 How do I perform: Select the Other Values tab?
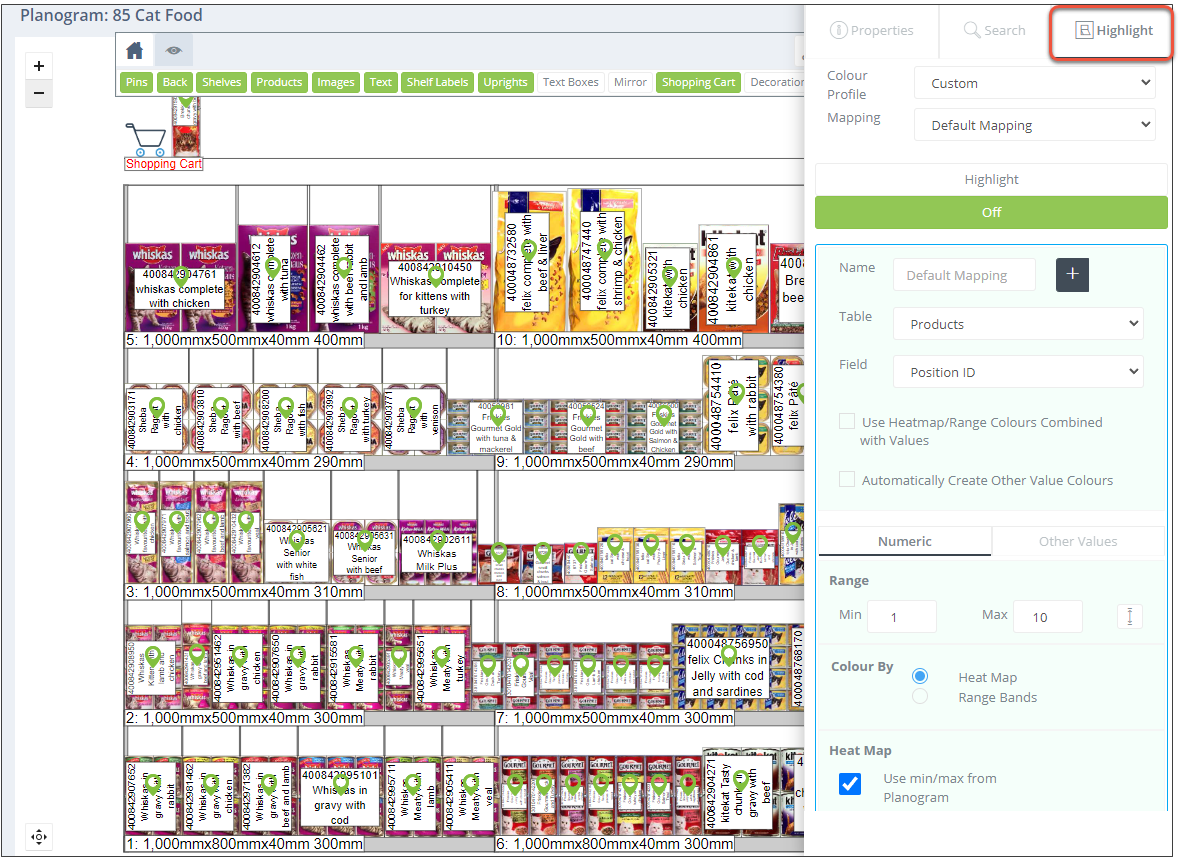coord(1078,541)
